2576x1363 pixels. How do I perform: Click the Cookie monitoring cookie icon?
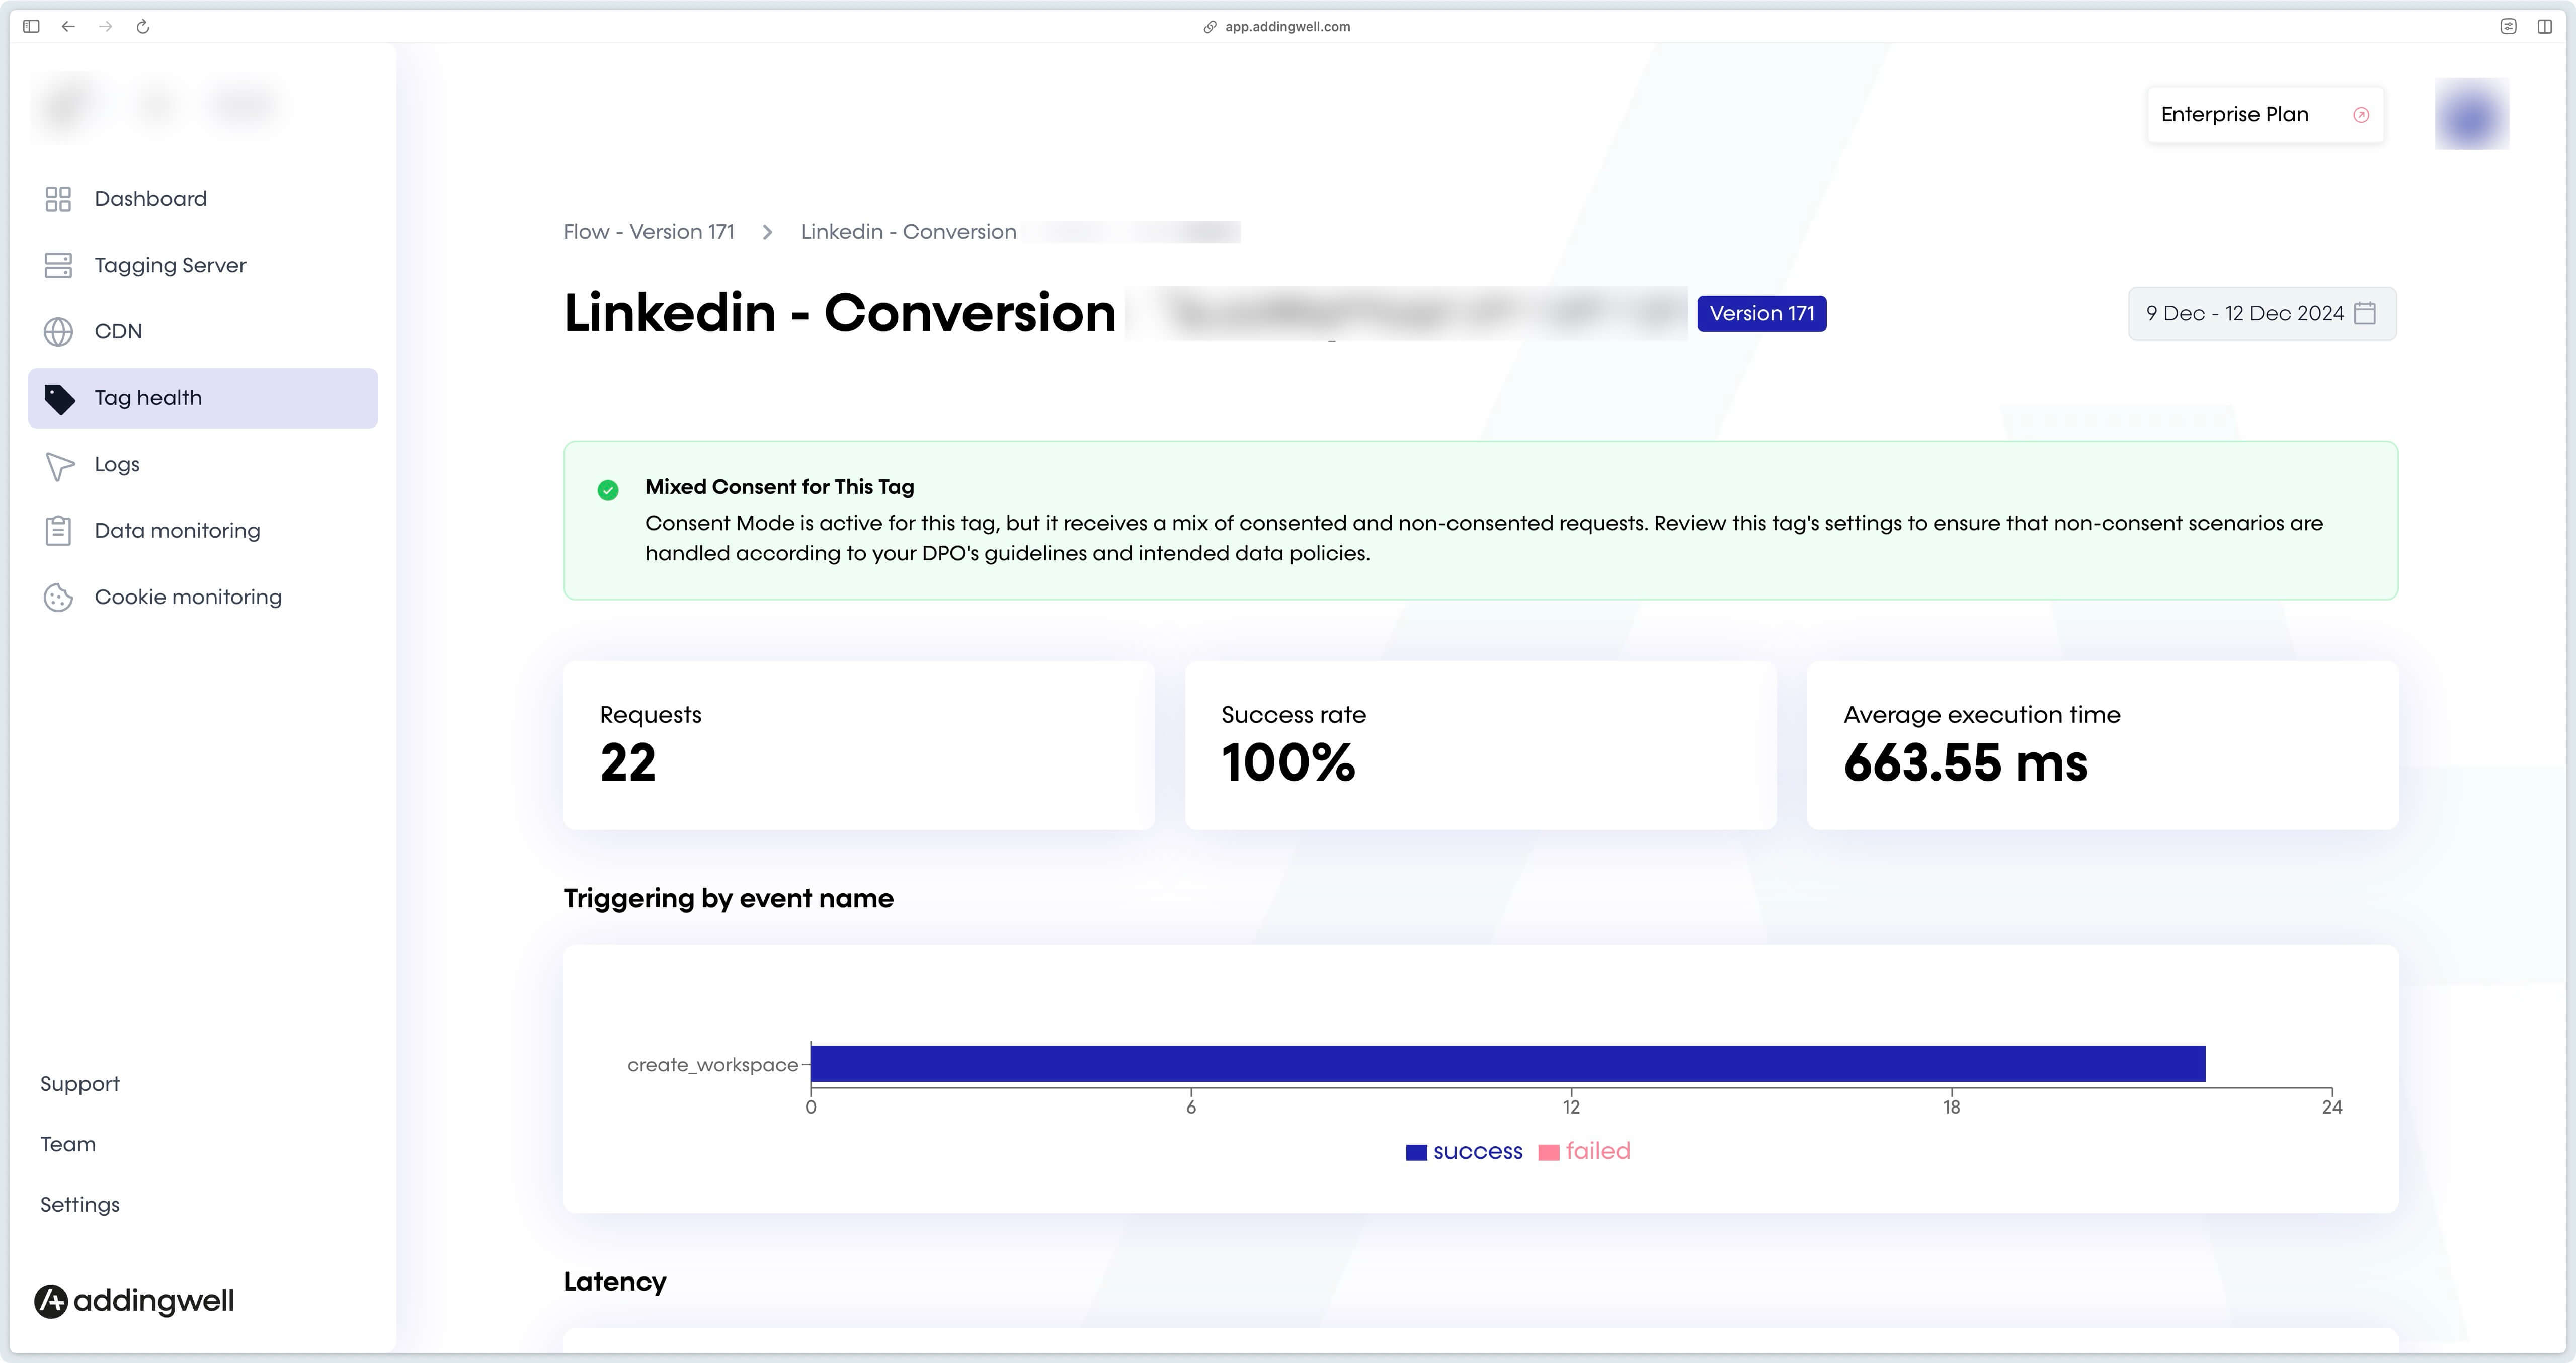pyautogui.click(x=58, y=598)
